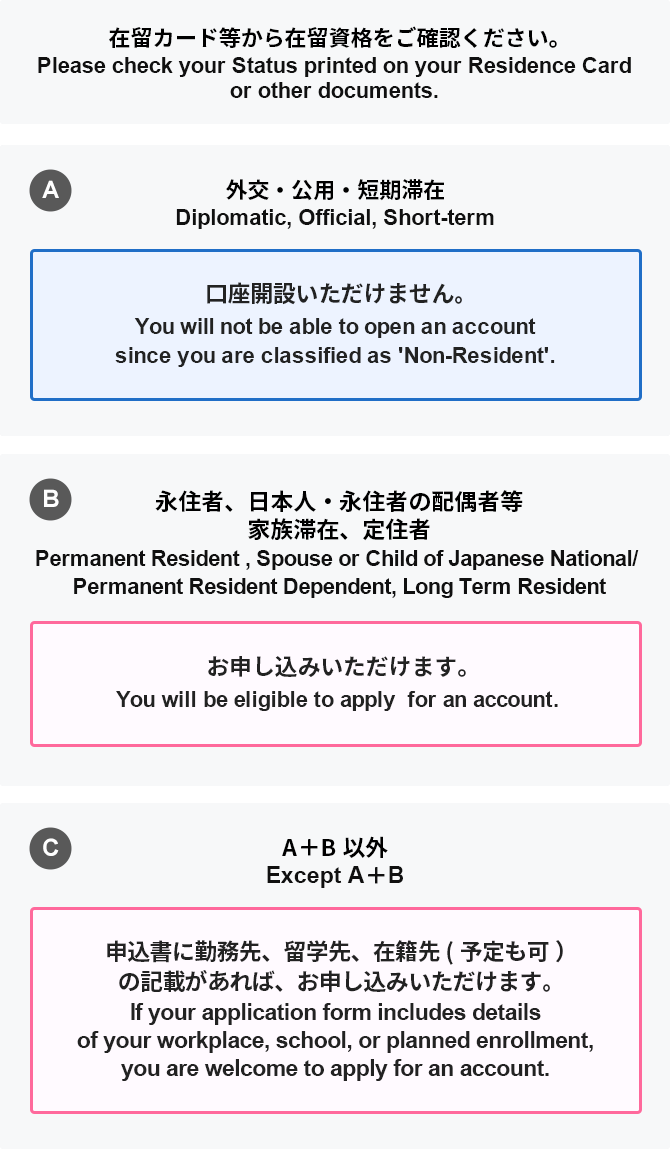Click the Japanese header about 在留カード
The width and height of the screenshot is (670, 1149).
click(x=334, y=40)
